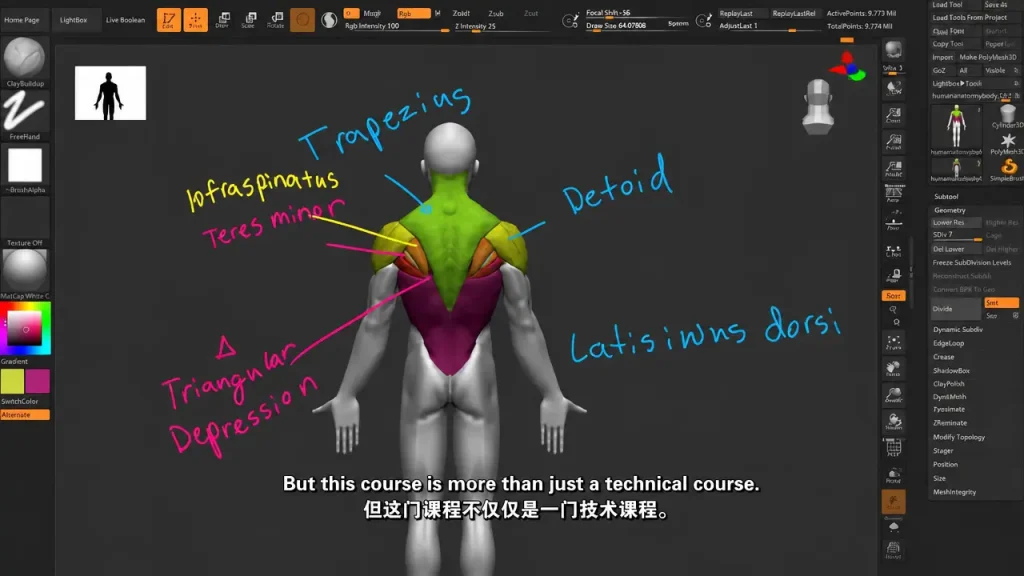Expand the Subtool section
Viewport: 1024px width, 576px height.
(x=946, y=197)
